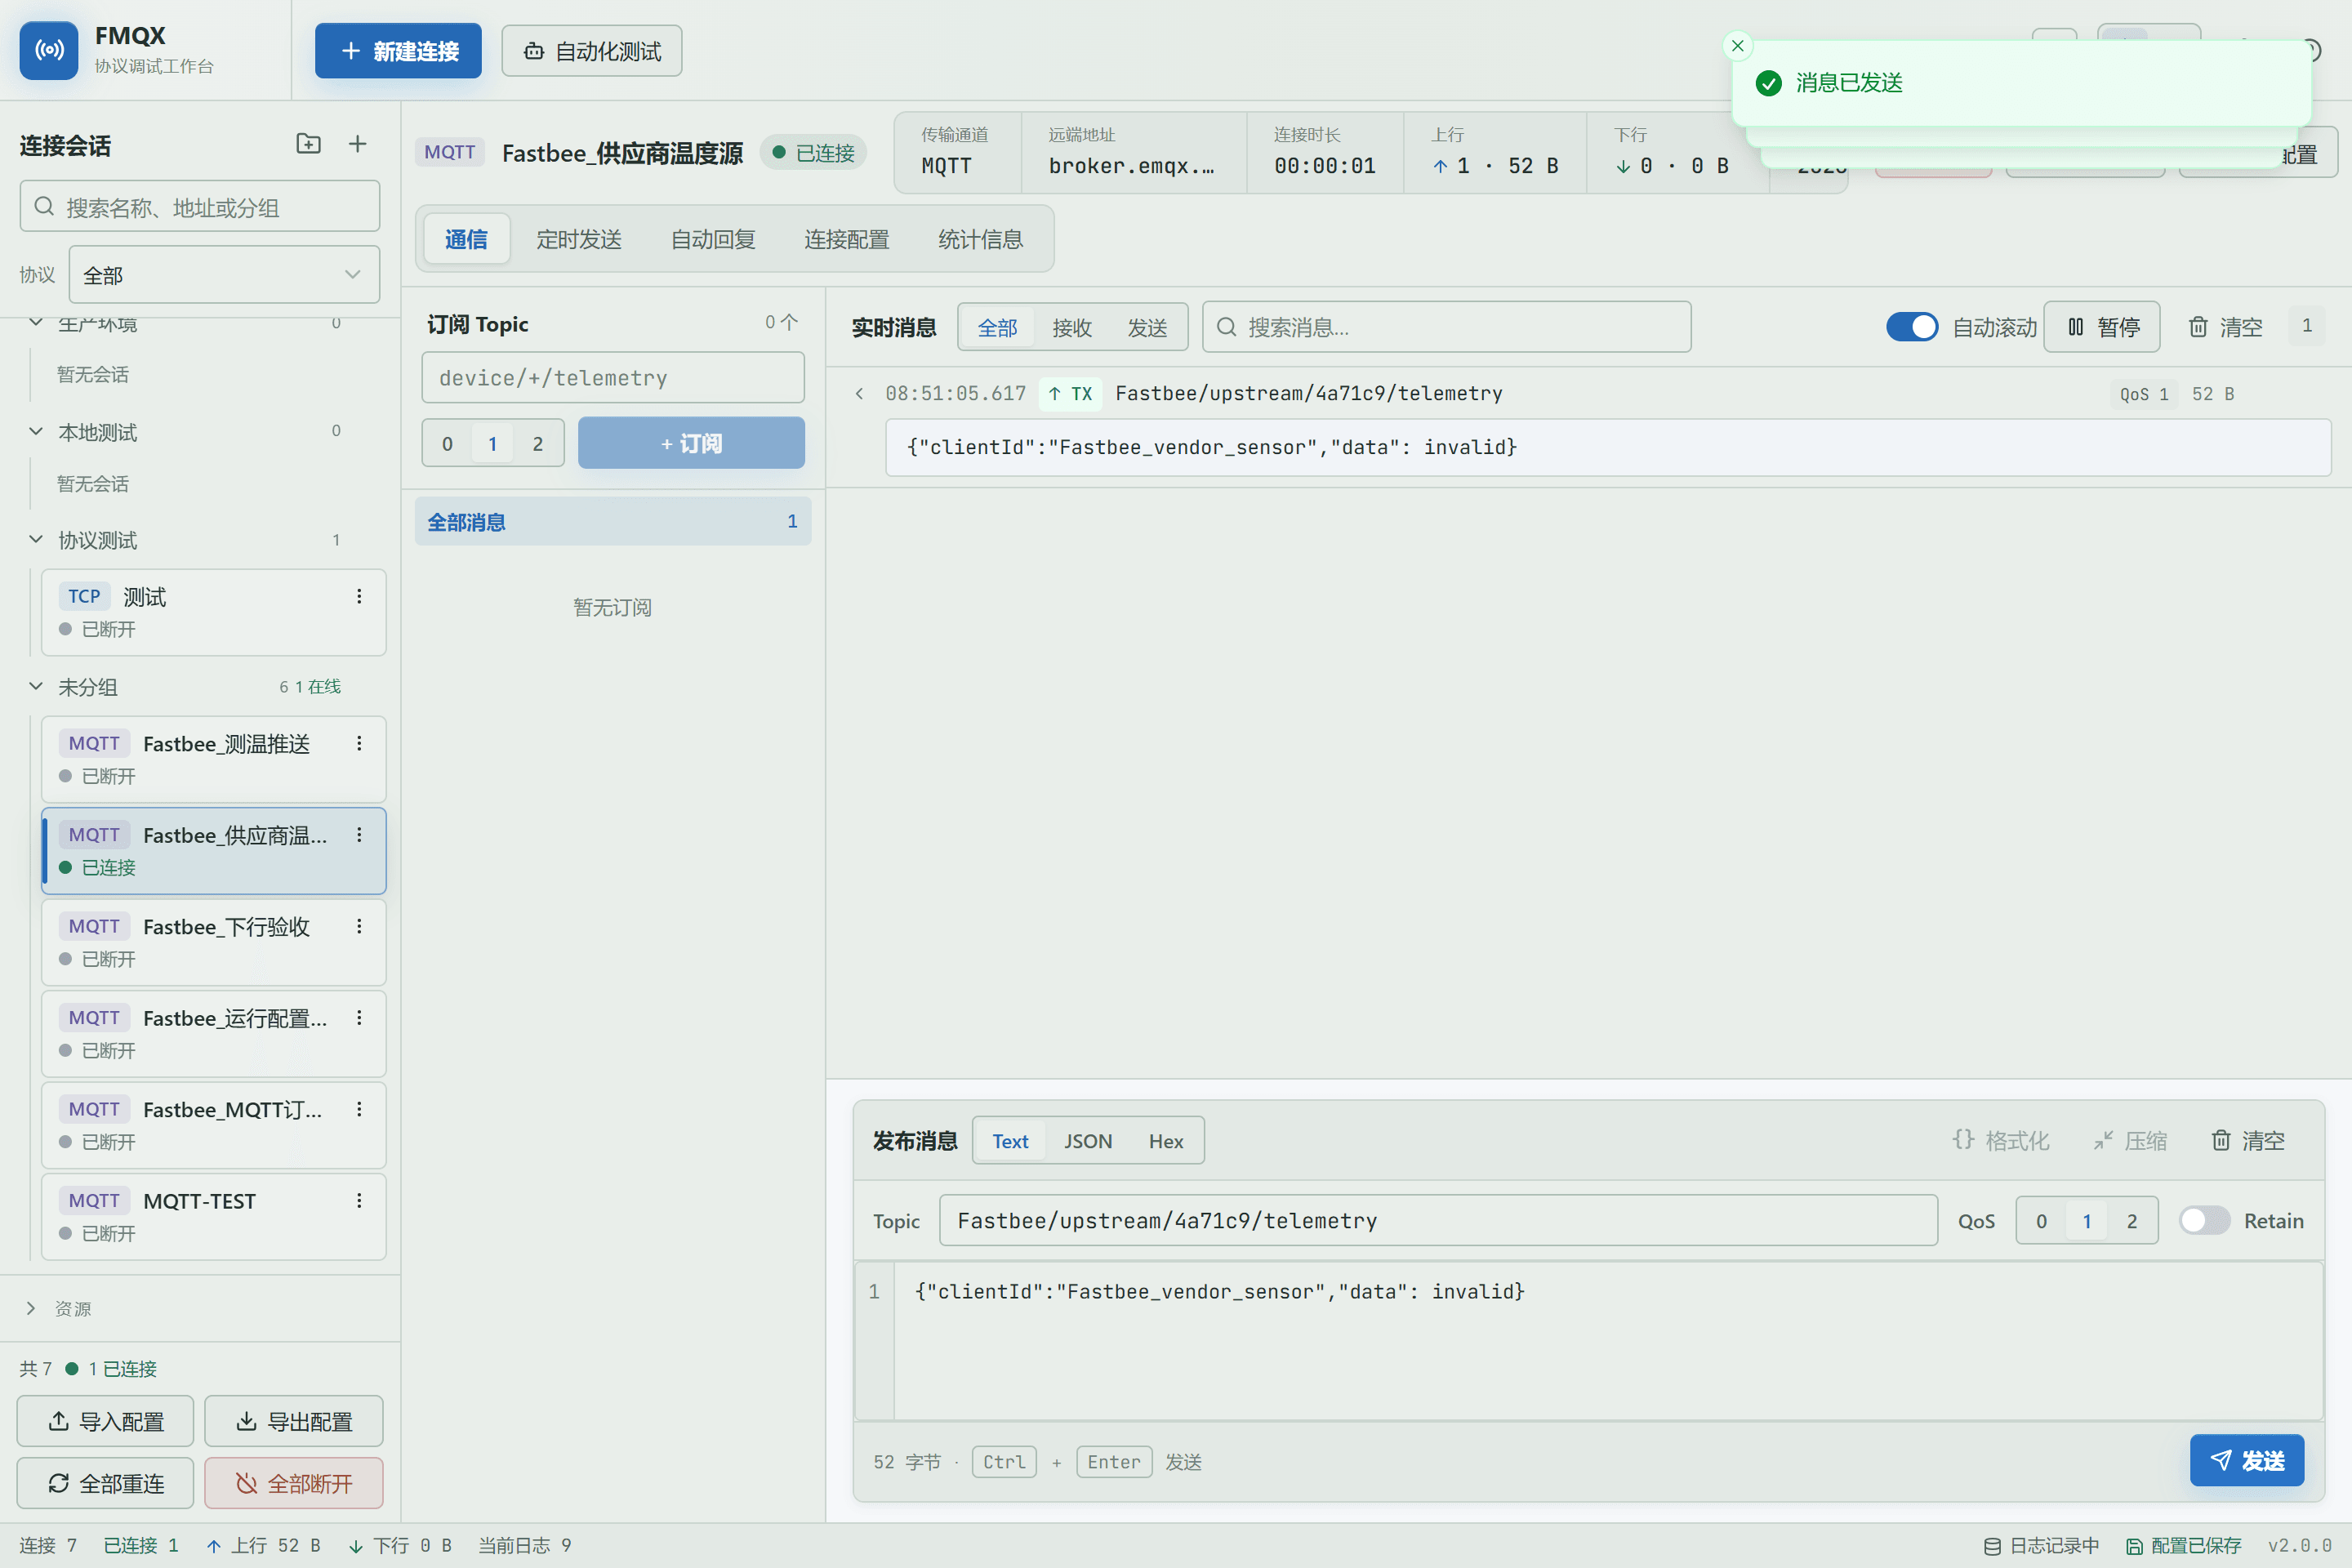
Task: Click the 自动化测试 button
Action: pyautogui.click(x=592, y=50)
